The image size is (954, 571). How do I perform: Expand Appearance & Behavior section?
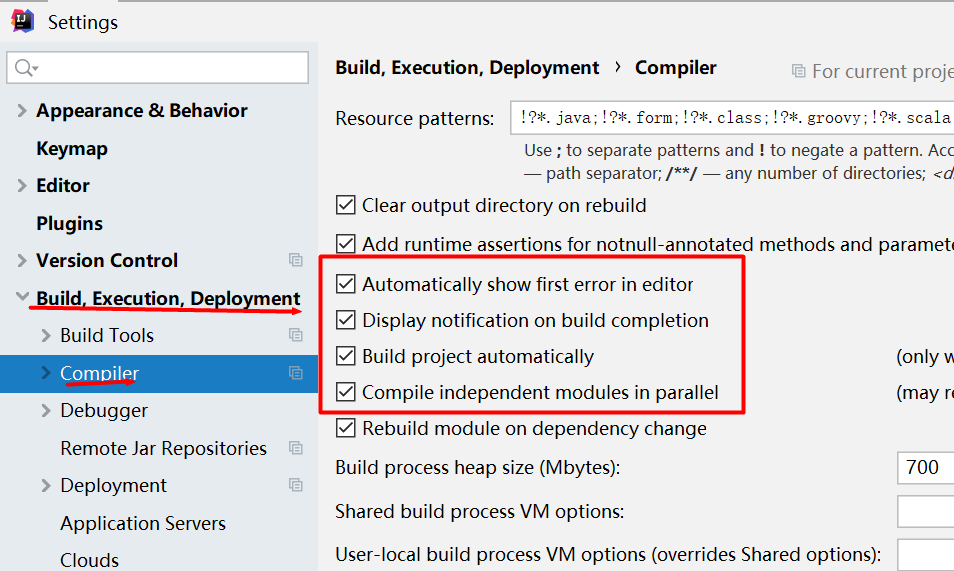click(x=22, y=111)
